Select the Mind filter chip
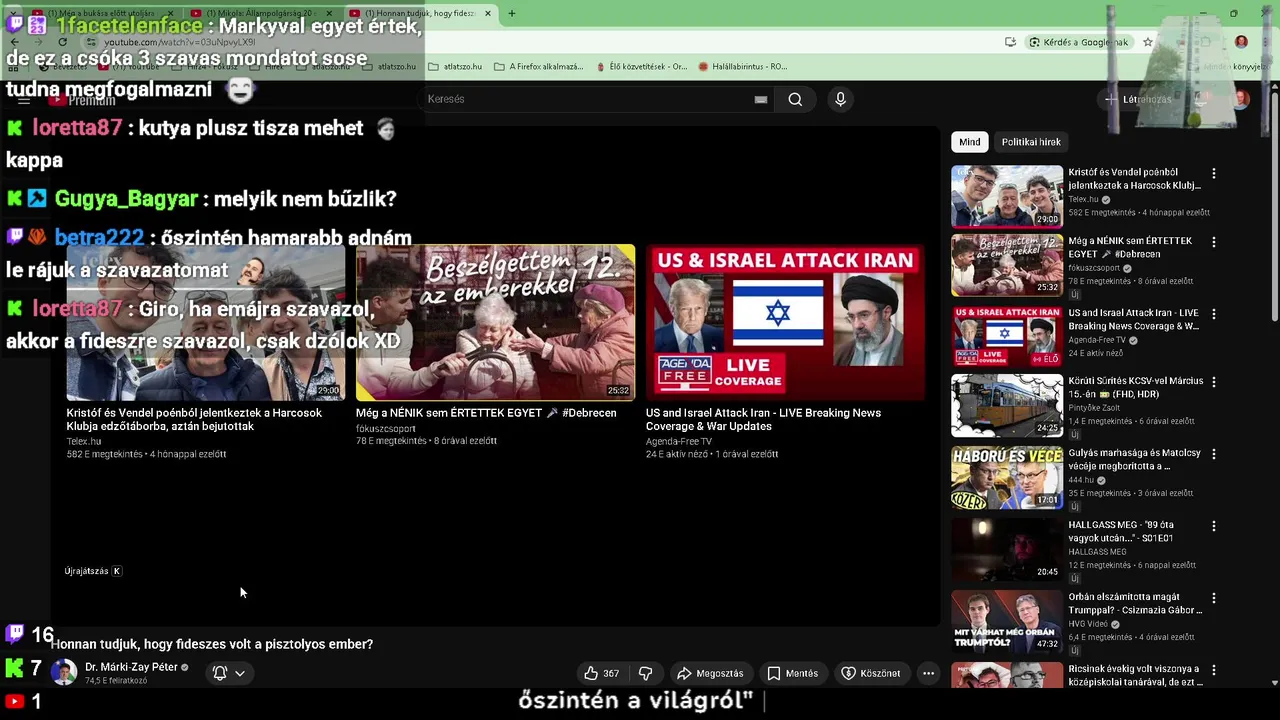Screen dimensions: 1280x720 pyautogui.click(x=970, y=142)
